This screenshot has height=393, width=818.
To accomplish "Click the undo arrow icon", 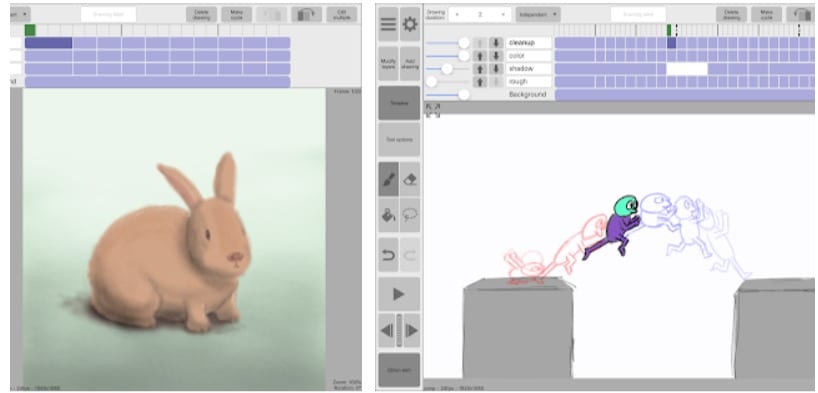I will click(x=389, y=255).
